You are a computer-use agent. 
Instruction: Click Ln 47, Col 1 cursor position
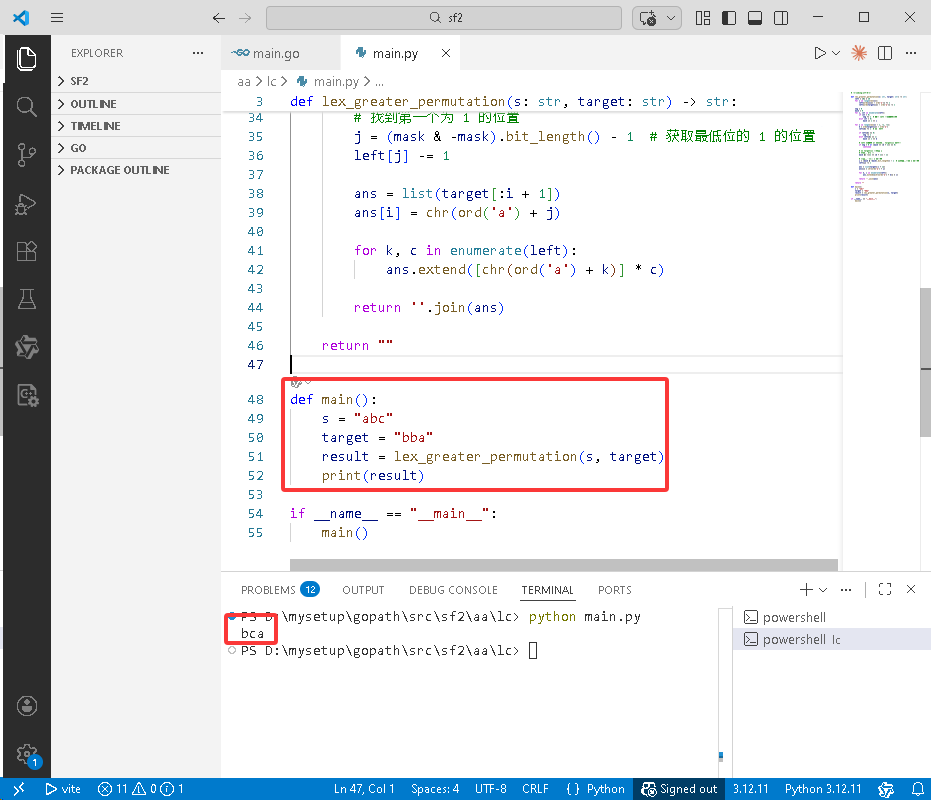coord(364,789)
